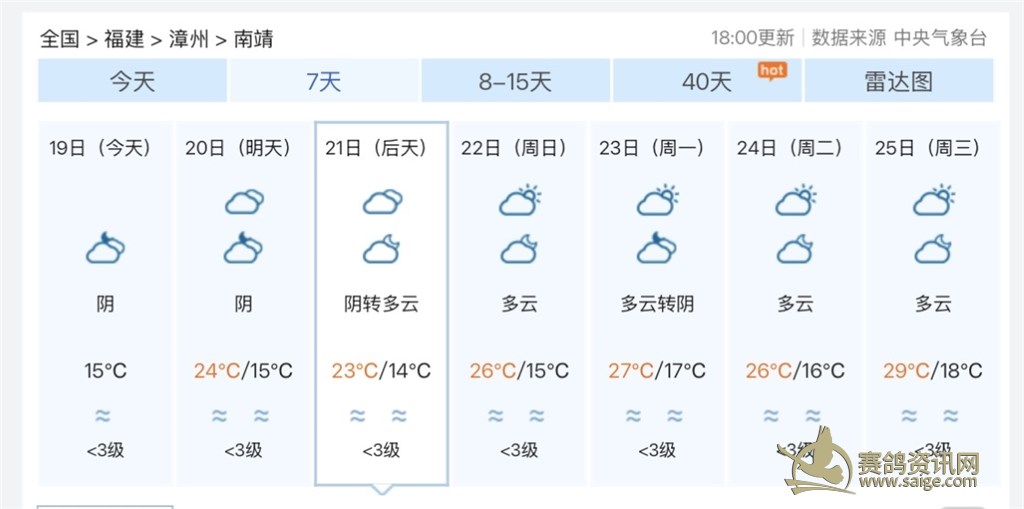Click the night cloudy icon for 24日
This screenshot has height=509, width=1024.
(795, 248)
